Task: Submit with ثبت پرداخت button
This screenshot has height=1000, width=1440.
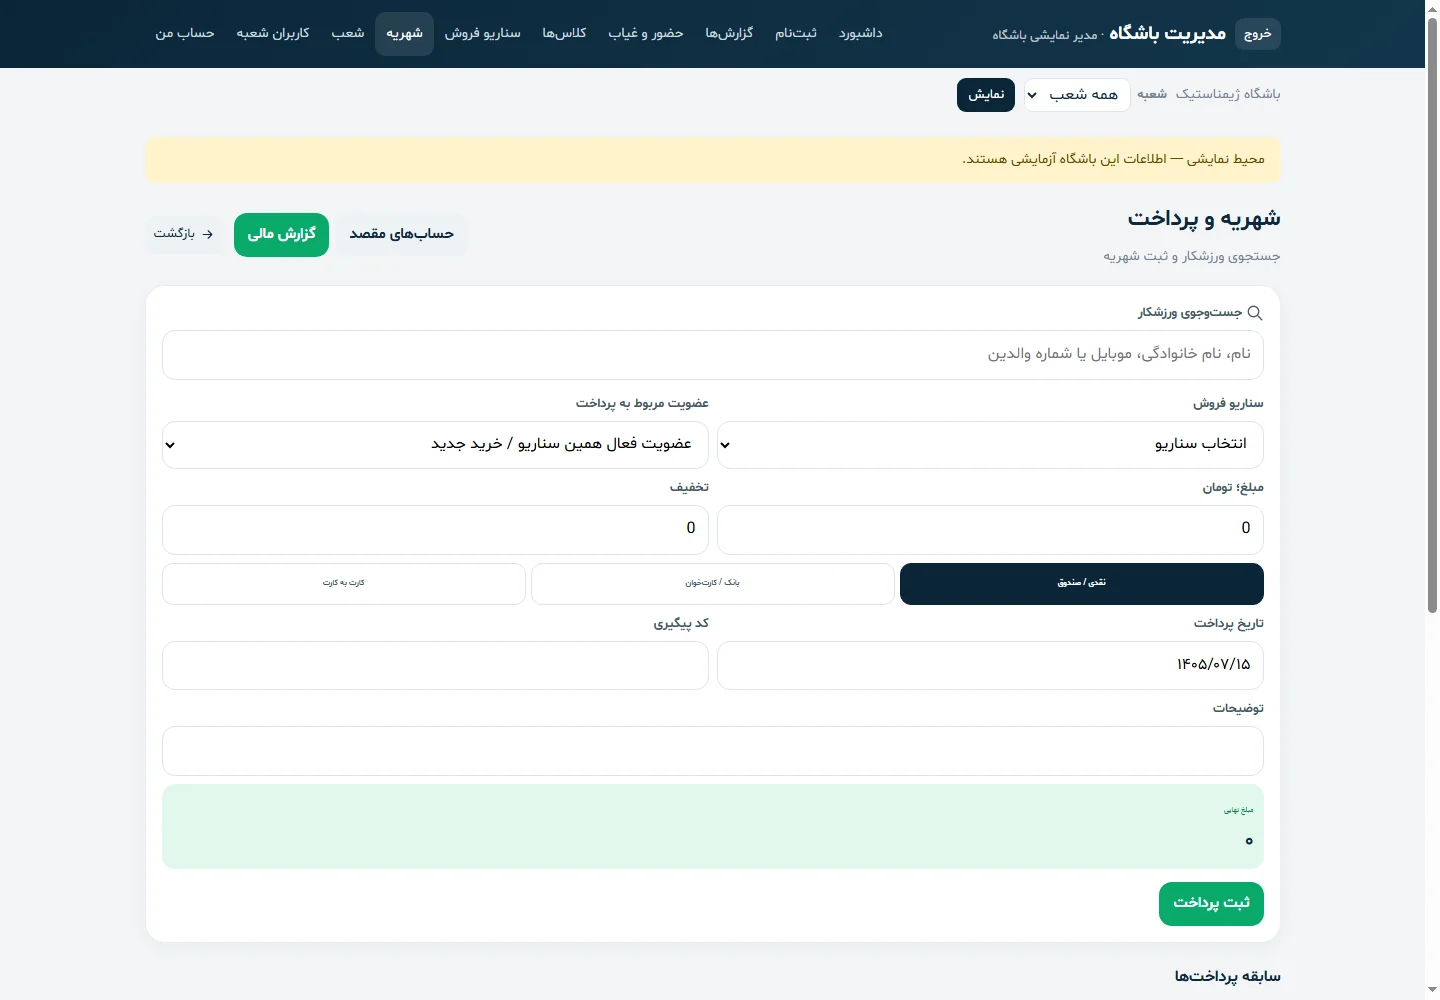Action: pos(1211,904)
